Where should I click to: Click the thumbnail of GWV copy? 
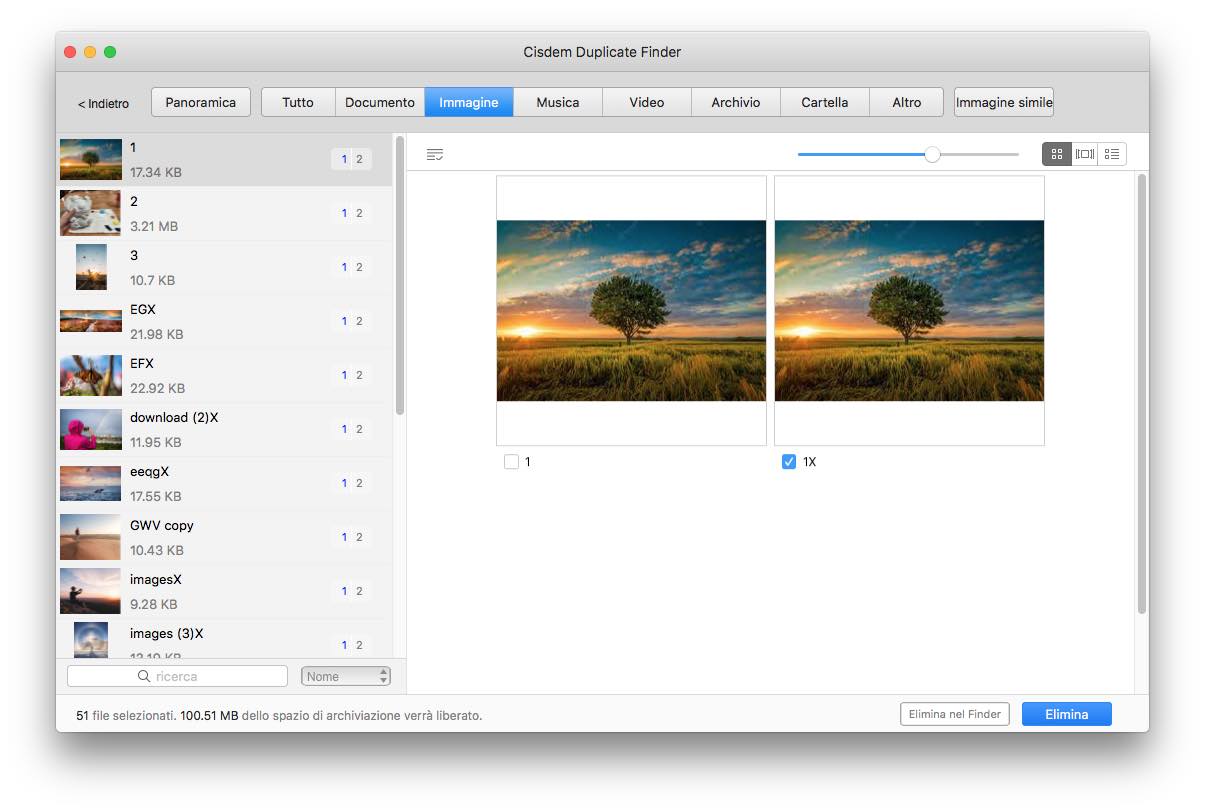tap(90, 537)
